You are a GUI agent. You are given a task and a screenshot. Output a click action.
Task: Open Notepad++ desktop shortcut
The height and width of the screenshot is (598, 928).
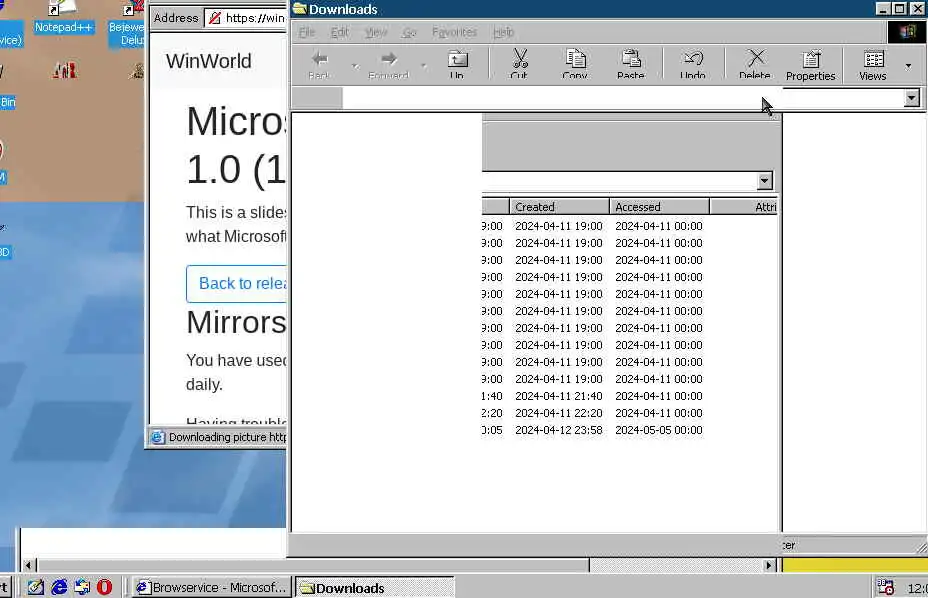click(x=64, y=18)
